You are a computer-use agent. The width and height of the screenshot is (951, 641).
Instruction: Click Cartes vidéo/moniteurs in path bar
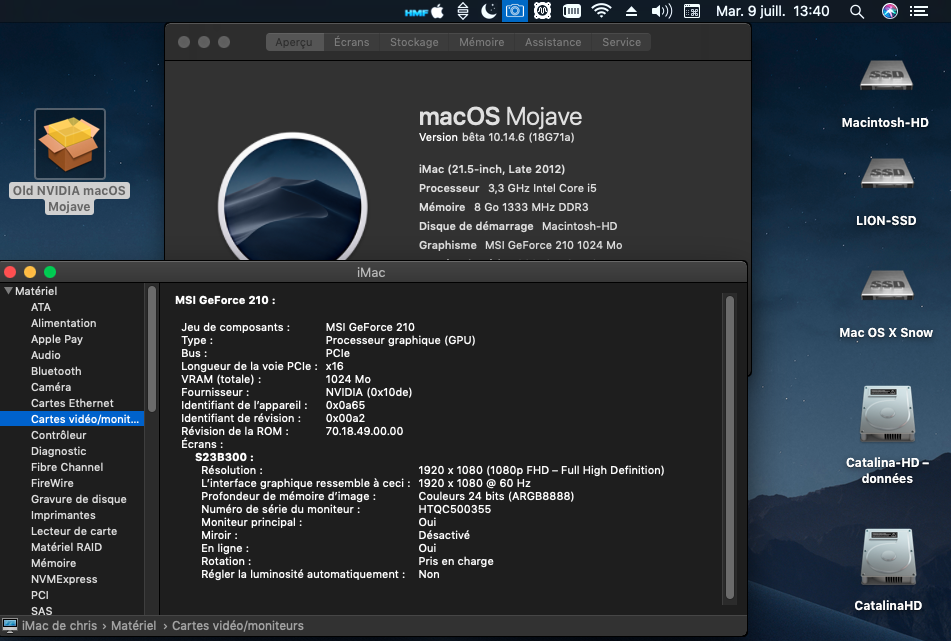(x=238, y=625)
